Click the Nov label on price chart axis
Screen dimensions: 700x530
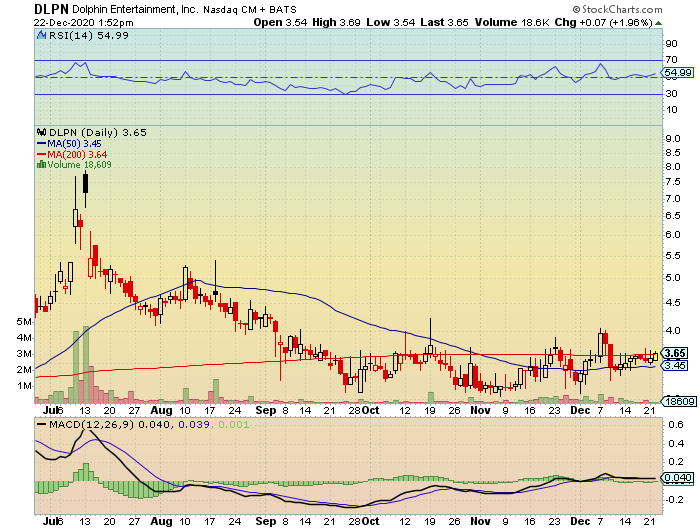tap(480, 410)
